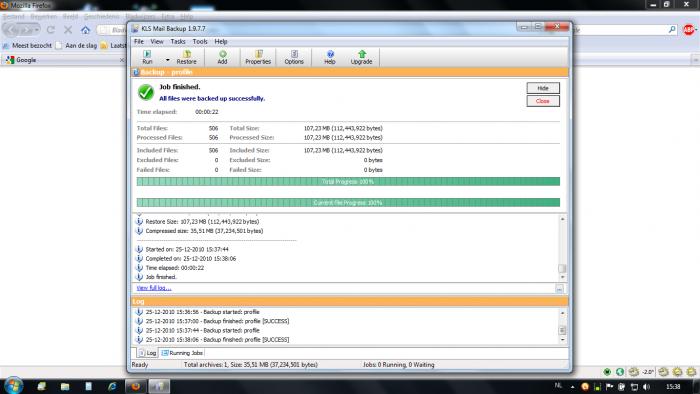700x394 pixels.
Task: Click the Current File Progress bar
Action: click(x=348, y=203)
